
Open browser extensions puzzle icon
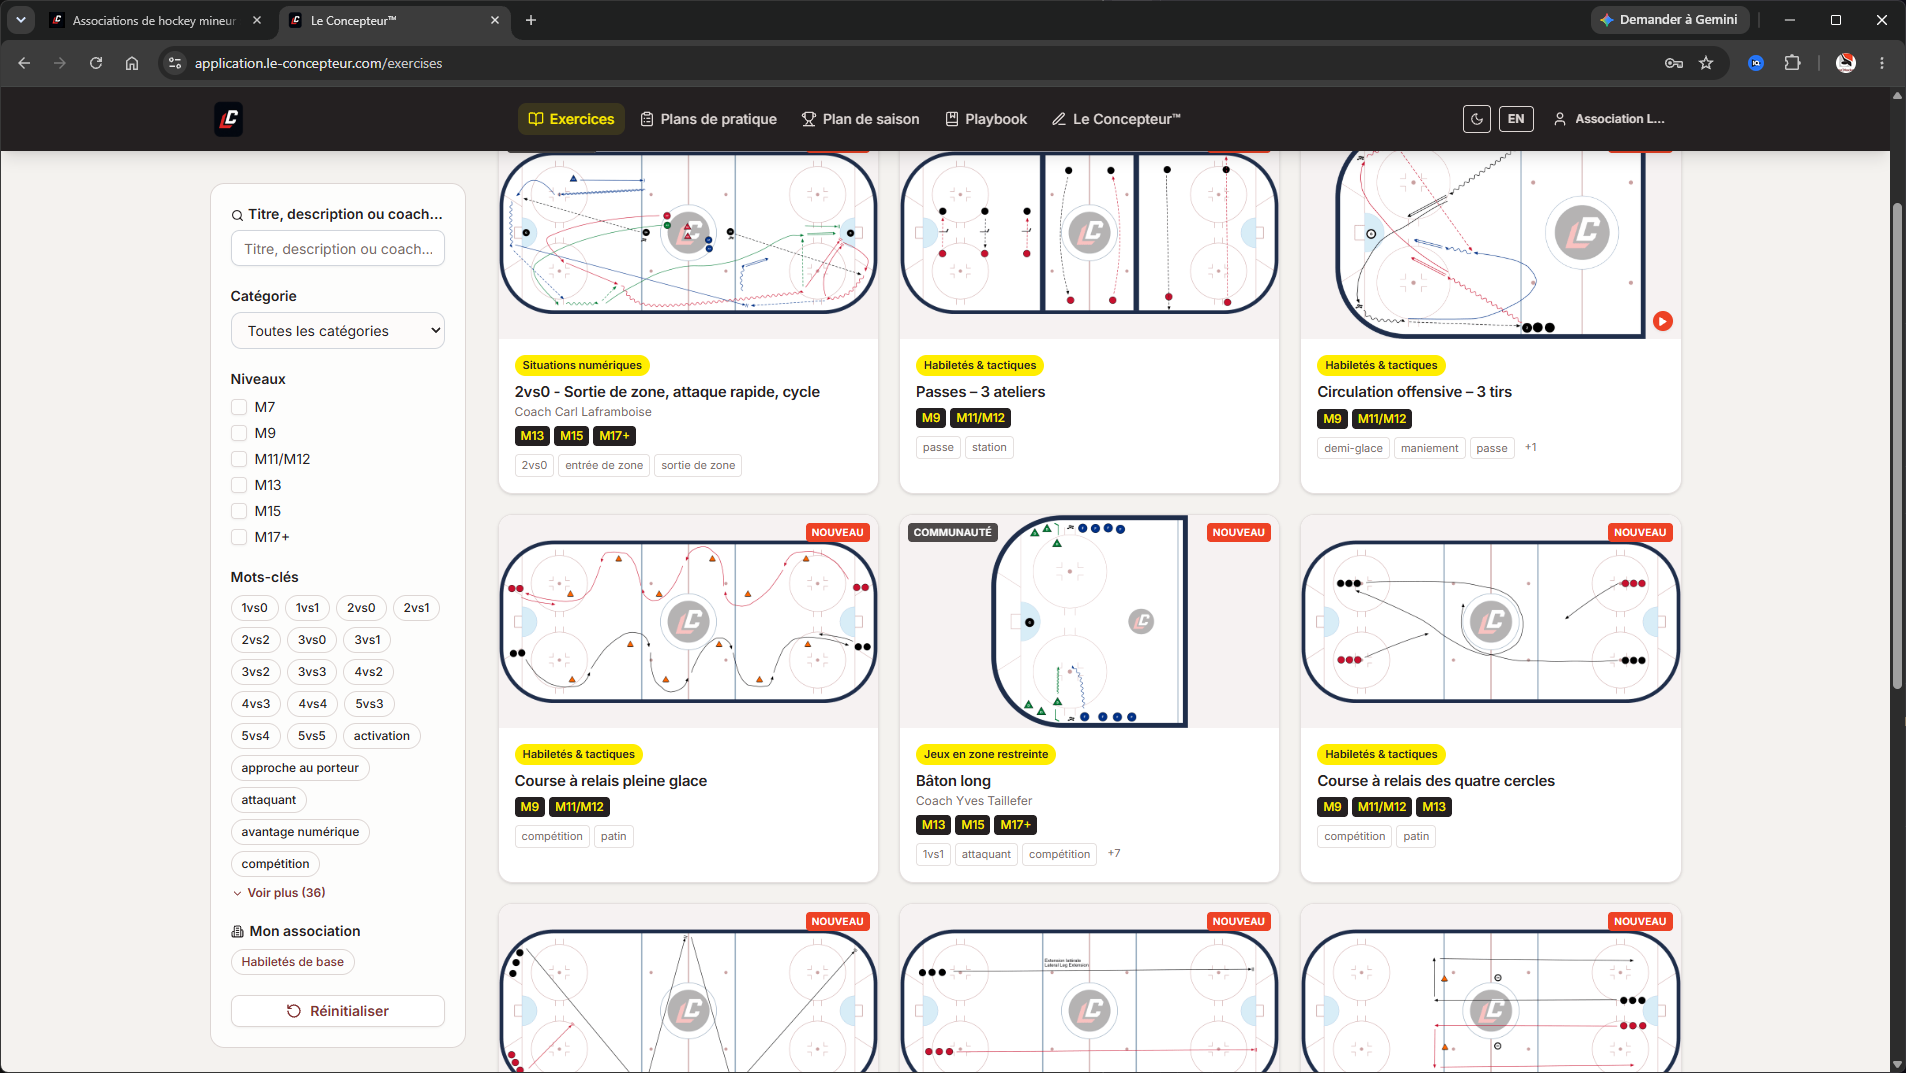click(1793, 63)
